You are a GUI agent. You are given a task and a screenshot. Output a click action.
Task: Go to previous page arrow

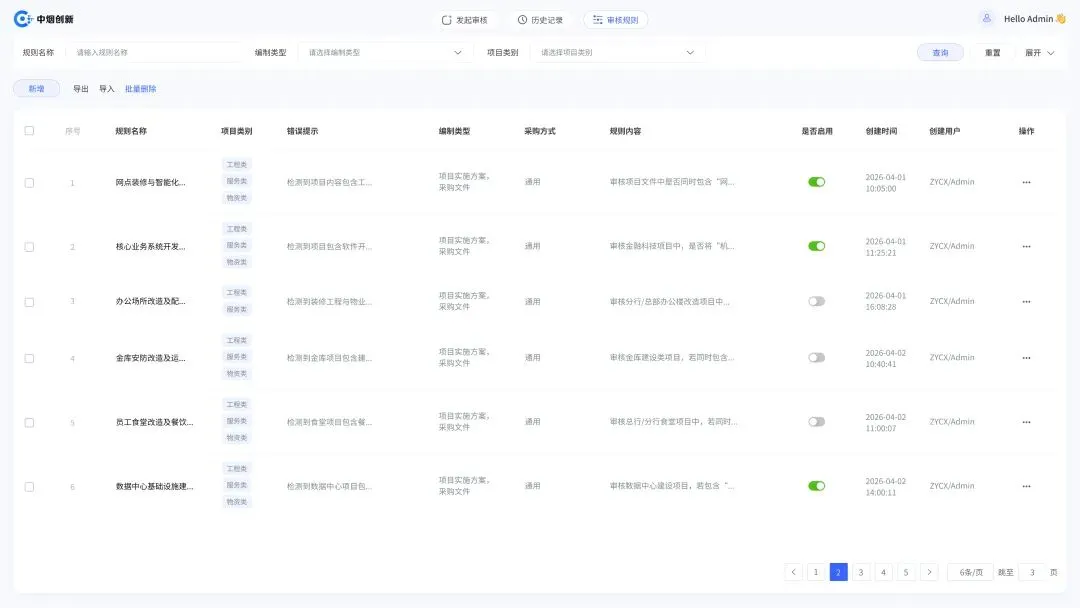coord(793,572)
